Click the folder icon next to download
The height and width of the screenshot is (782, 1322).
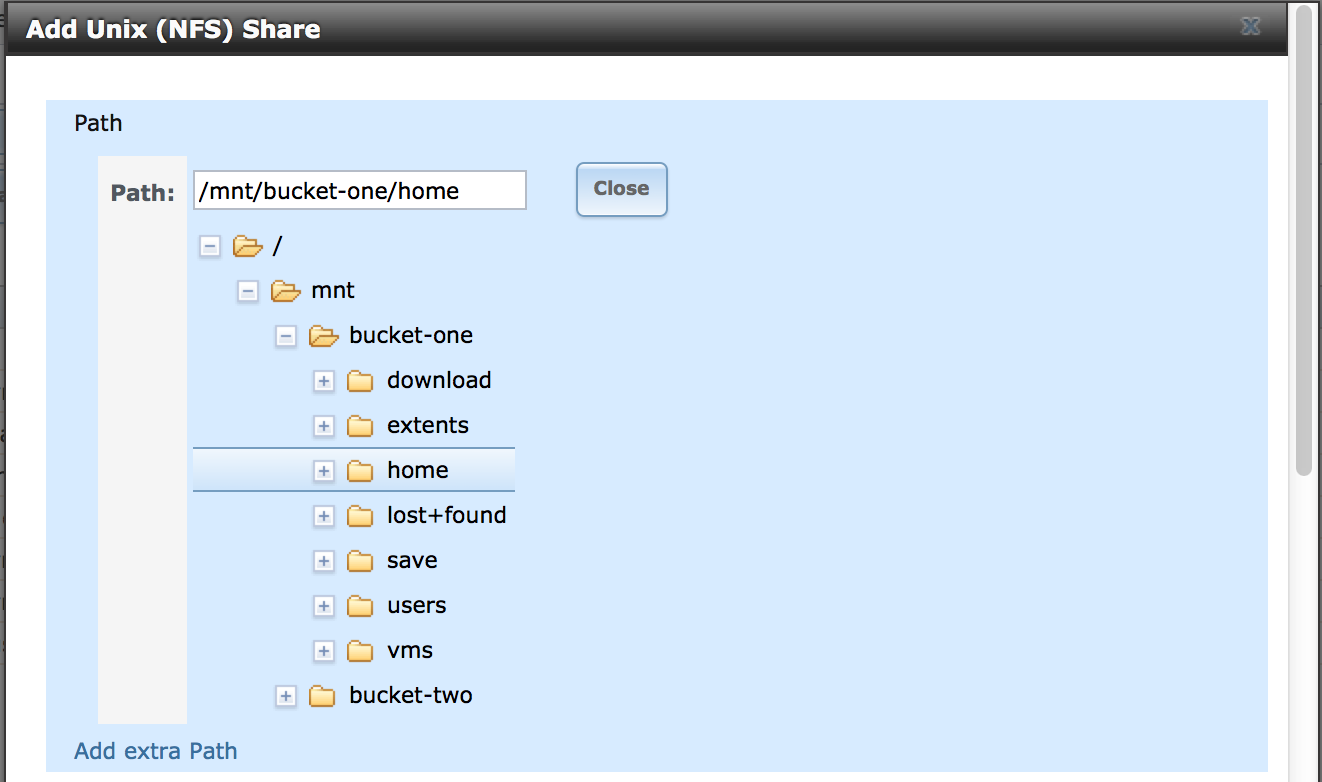(360, 380)
